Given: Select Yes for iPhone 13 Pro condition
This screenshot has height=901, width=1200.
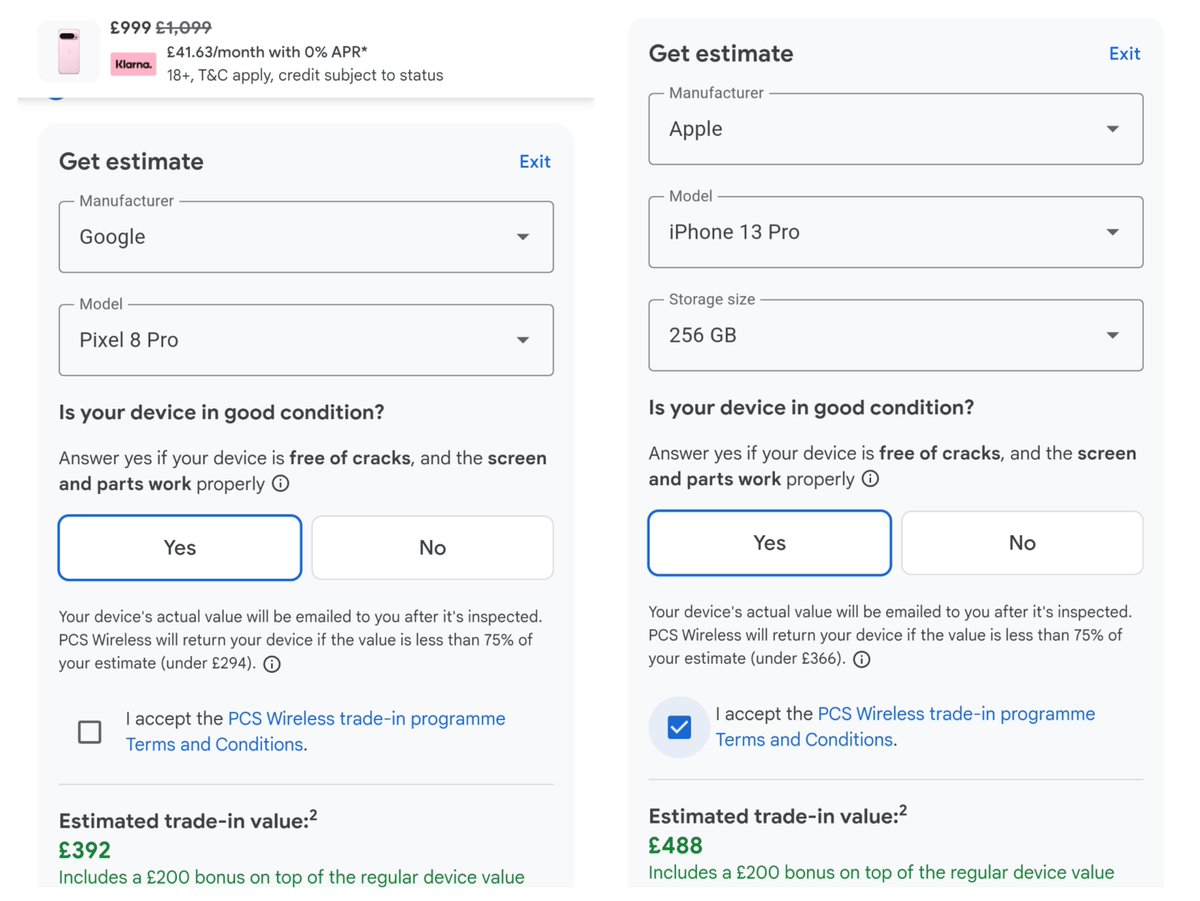Looking at the screenshot, I should [x=770, y=543].
